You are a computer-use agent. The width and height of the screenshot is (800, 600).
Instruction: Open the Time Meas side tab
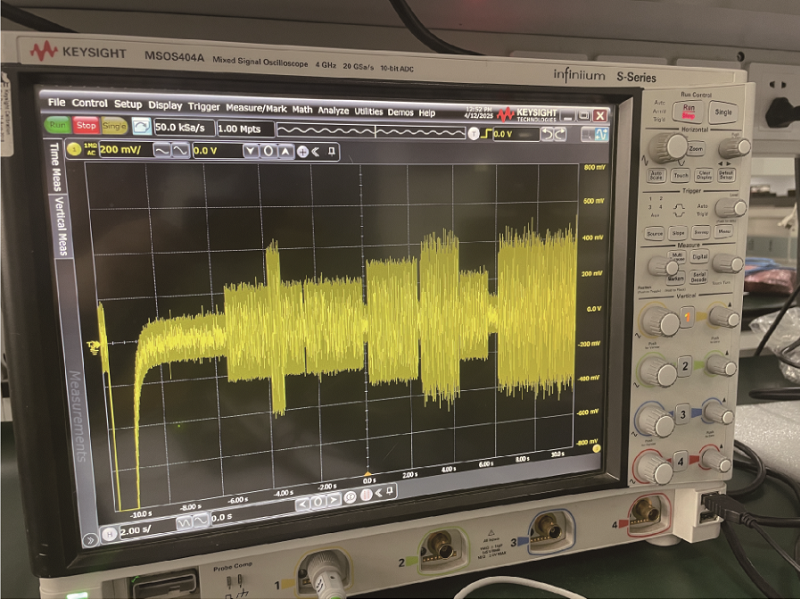tap(55, 163)
